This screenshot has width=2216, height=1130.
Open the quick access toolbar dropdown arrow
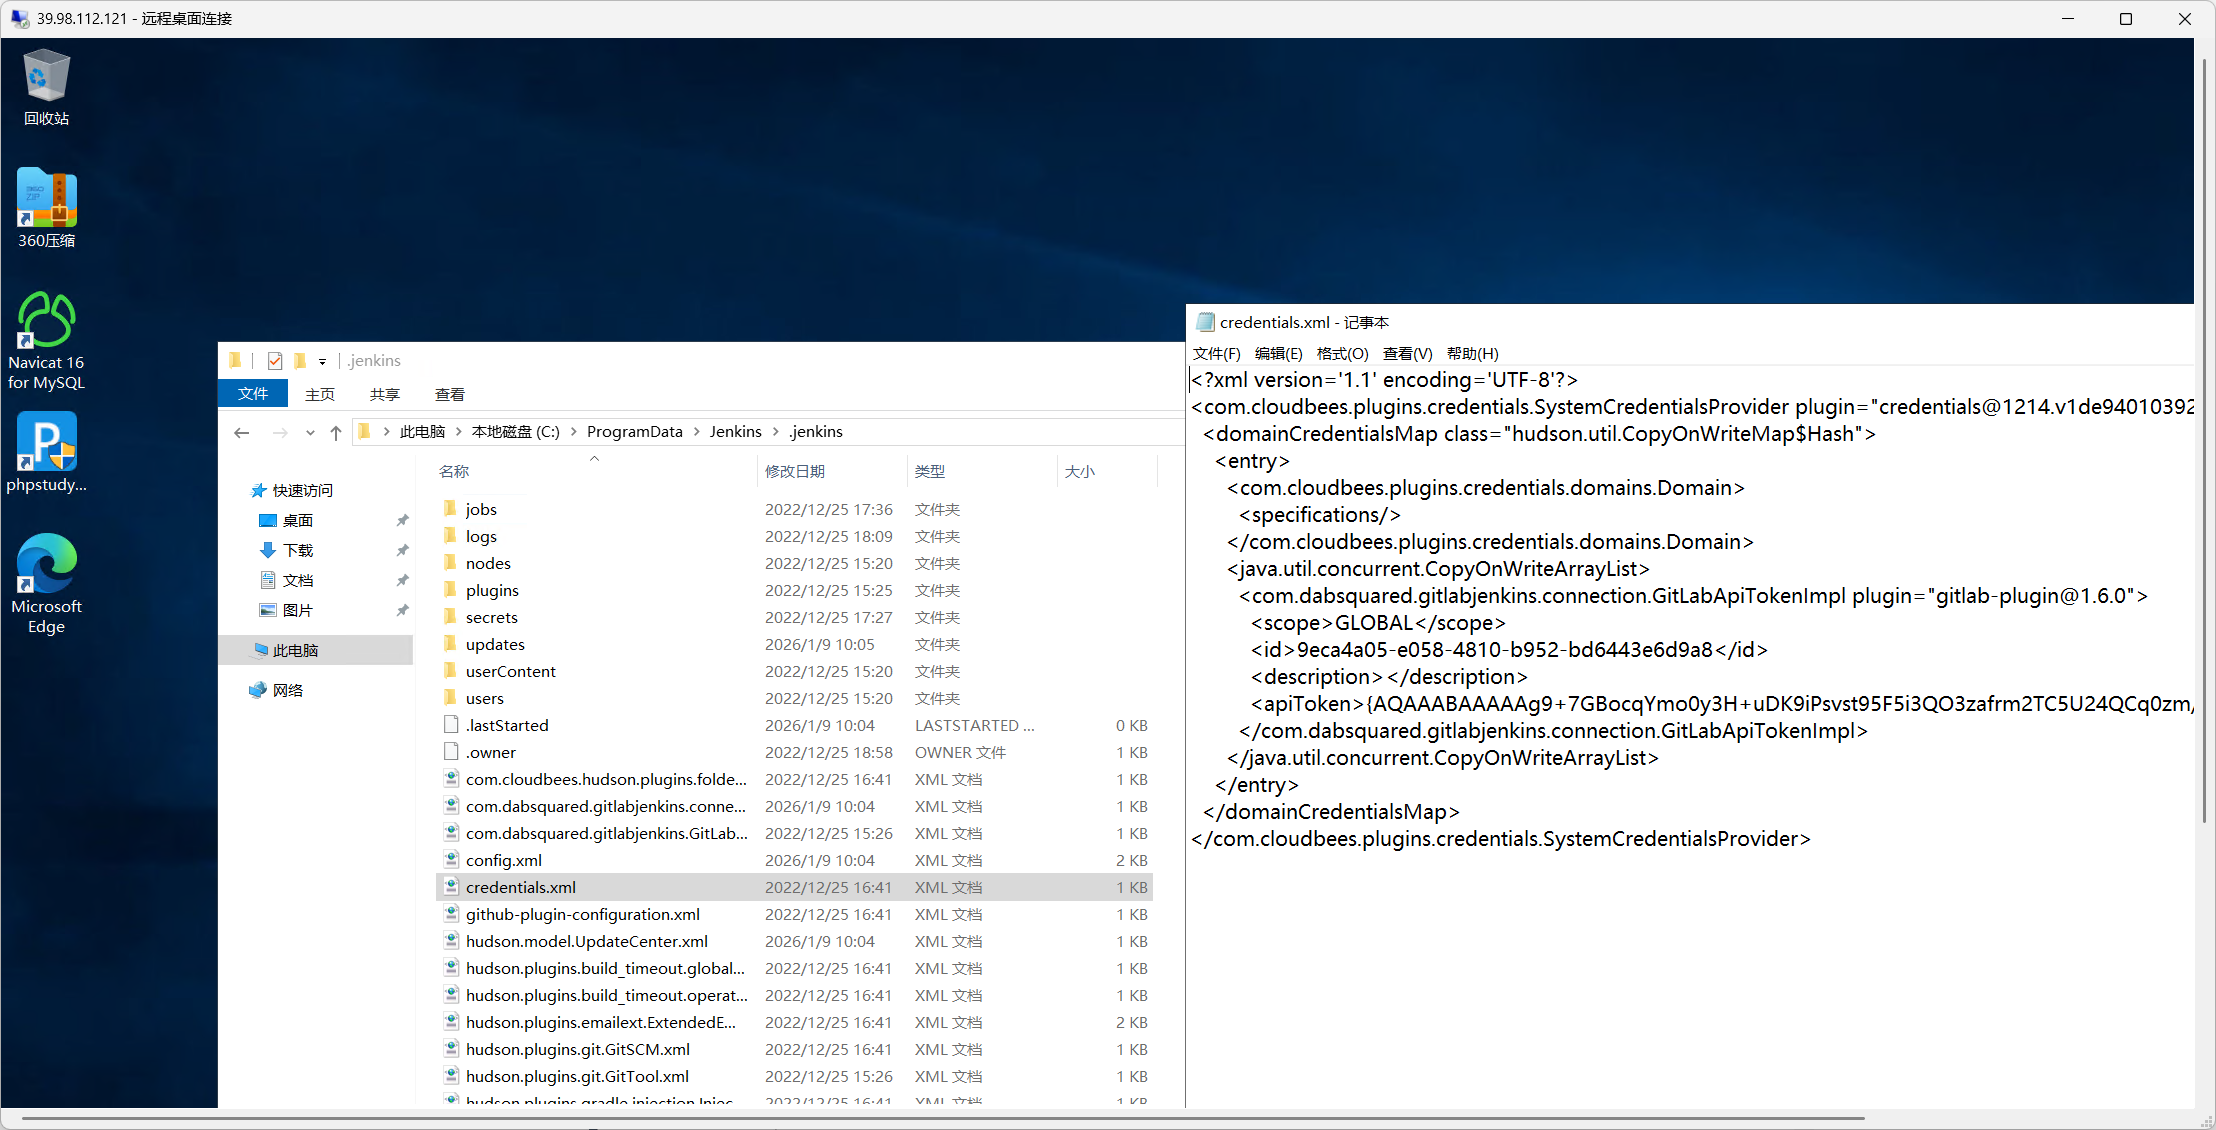(x=322, y=362)
